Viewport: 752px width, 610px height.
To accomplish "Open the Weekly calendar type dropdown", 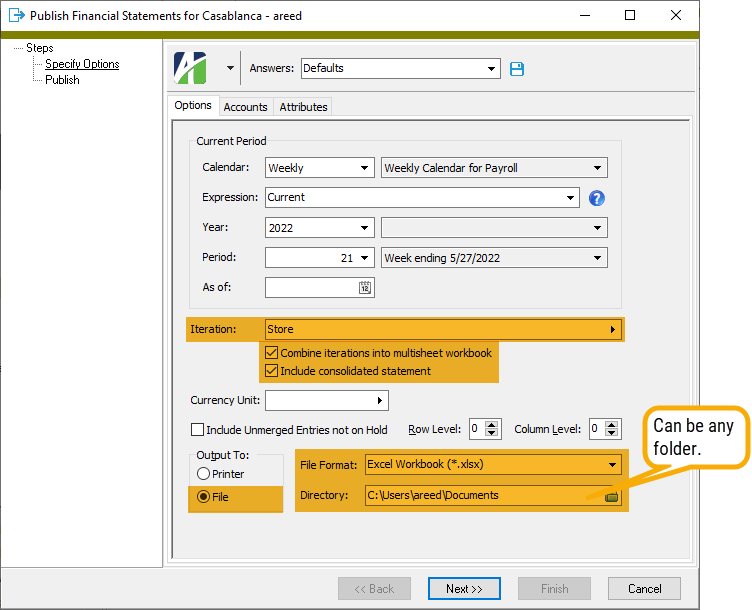I will coord(364,168).
